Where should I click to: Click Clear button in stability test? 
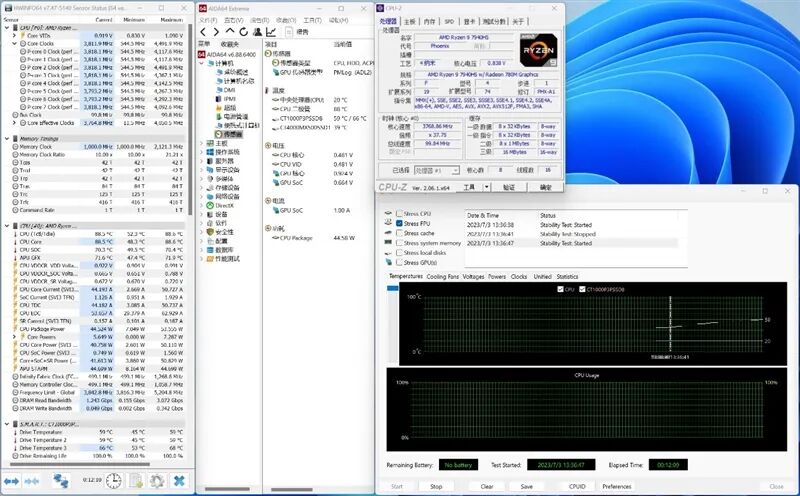click(487, 486)
